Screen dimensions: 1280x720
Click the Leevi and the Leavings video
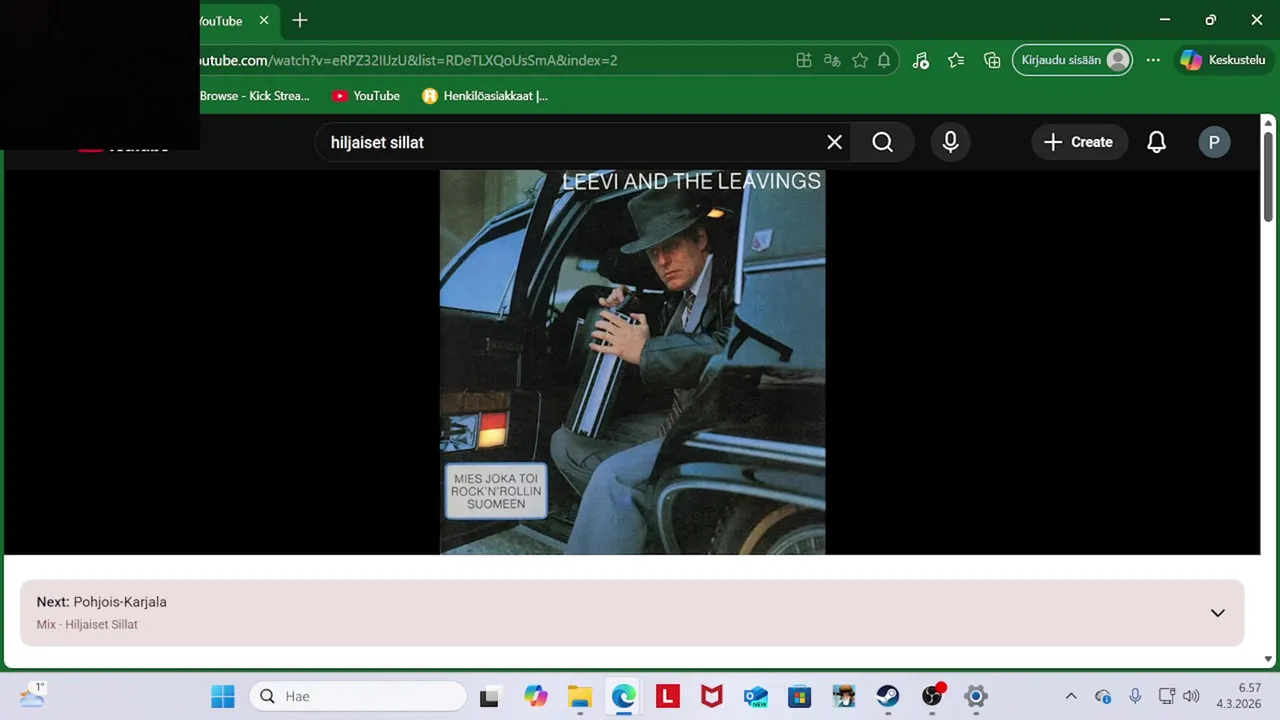click(632, 362)
